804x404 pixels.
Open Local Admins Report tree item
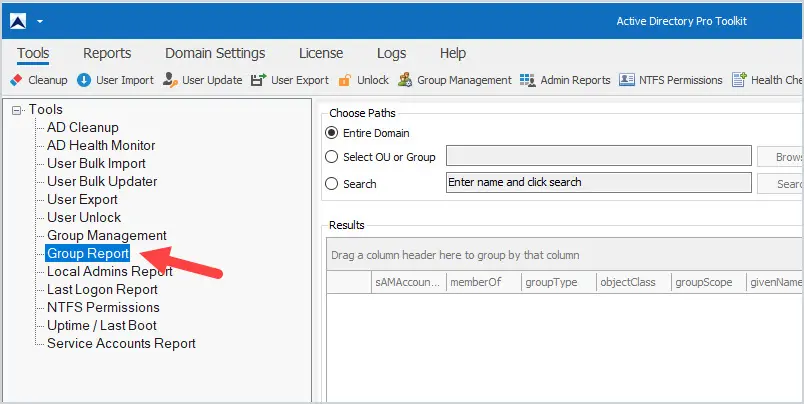(110, 271)
